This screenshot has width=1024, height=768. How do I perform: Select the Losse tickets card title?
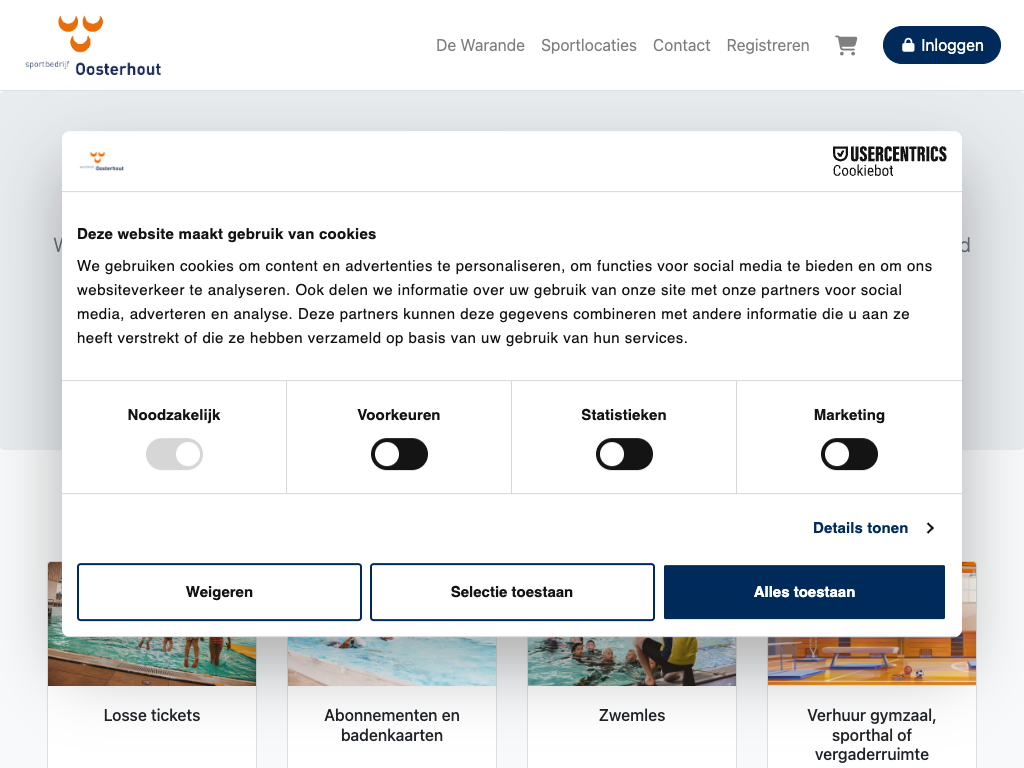(x=152, y=715)
